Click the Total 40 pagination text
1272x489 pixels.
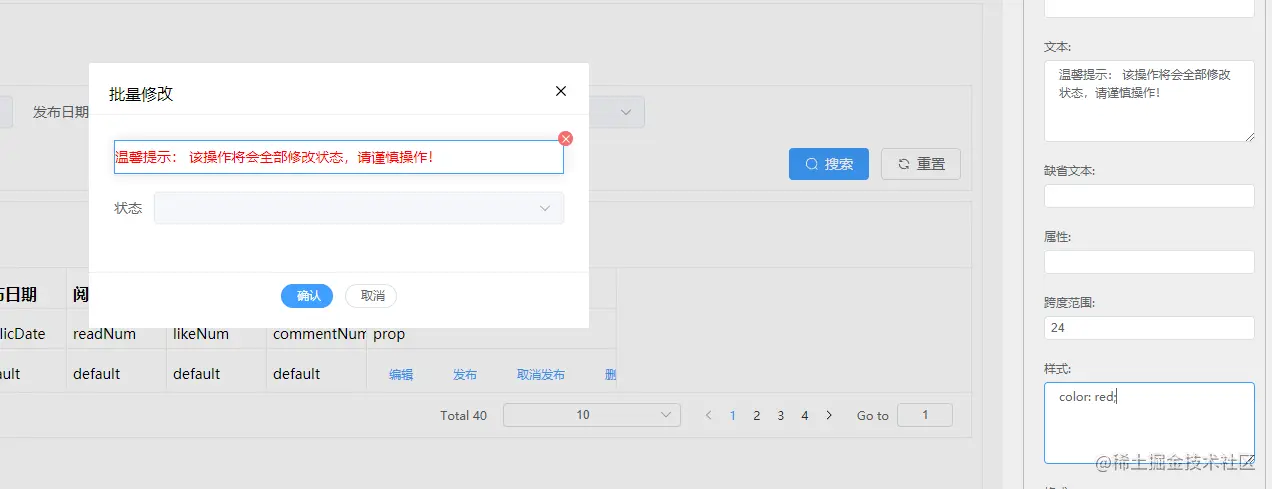(463, 415)
